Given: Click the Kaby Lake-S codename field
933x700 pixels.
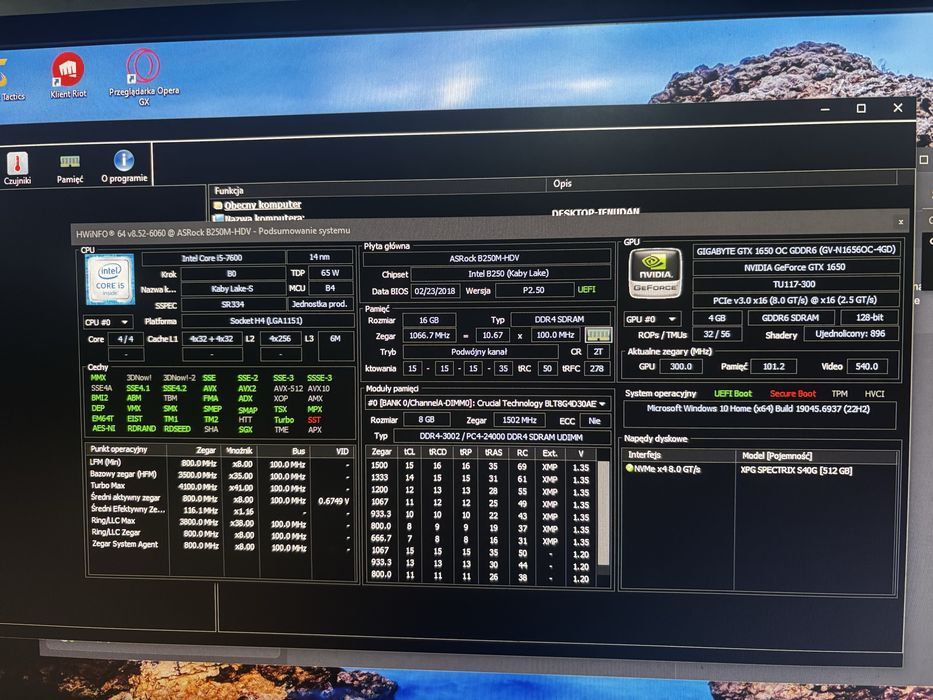Looking at the screenshot, I should coord(233,289).
